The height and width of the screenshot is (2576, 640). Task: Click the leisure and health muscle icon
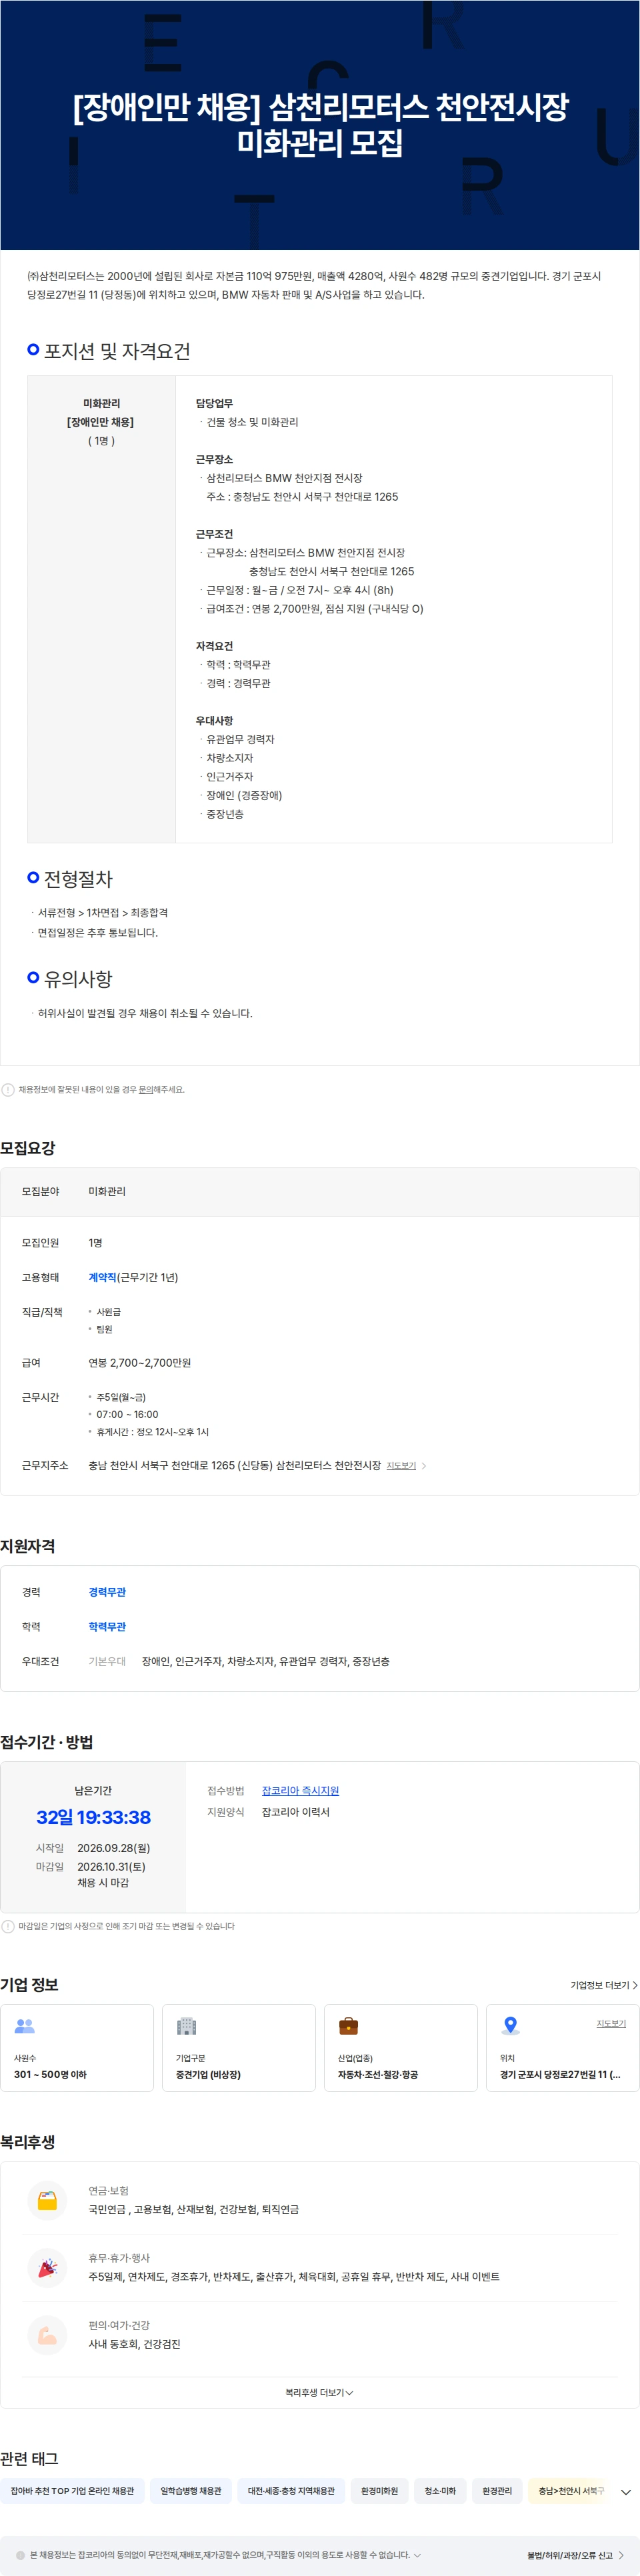click(x=47, y=2335)
